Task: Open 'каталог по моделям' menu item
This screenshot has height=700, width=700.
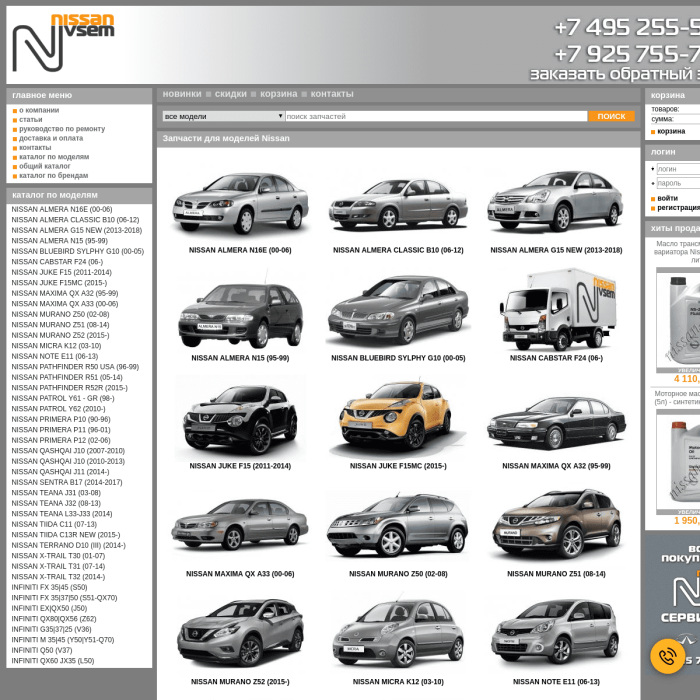Action: pos(54,157)
